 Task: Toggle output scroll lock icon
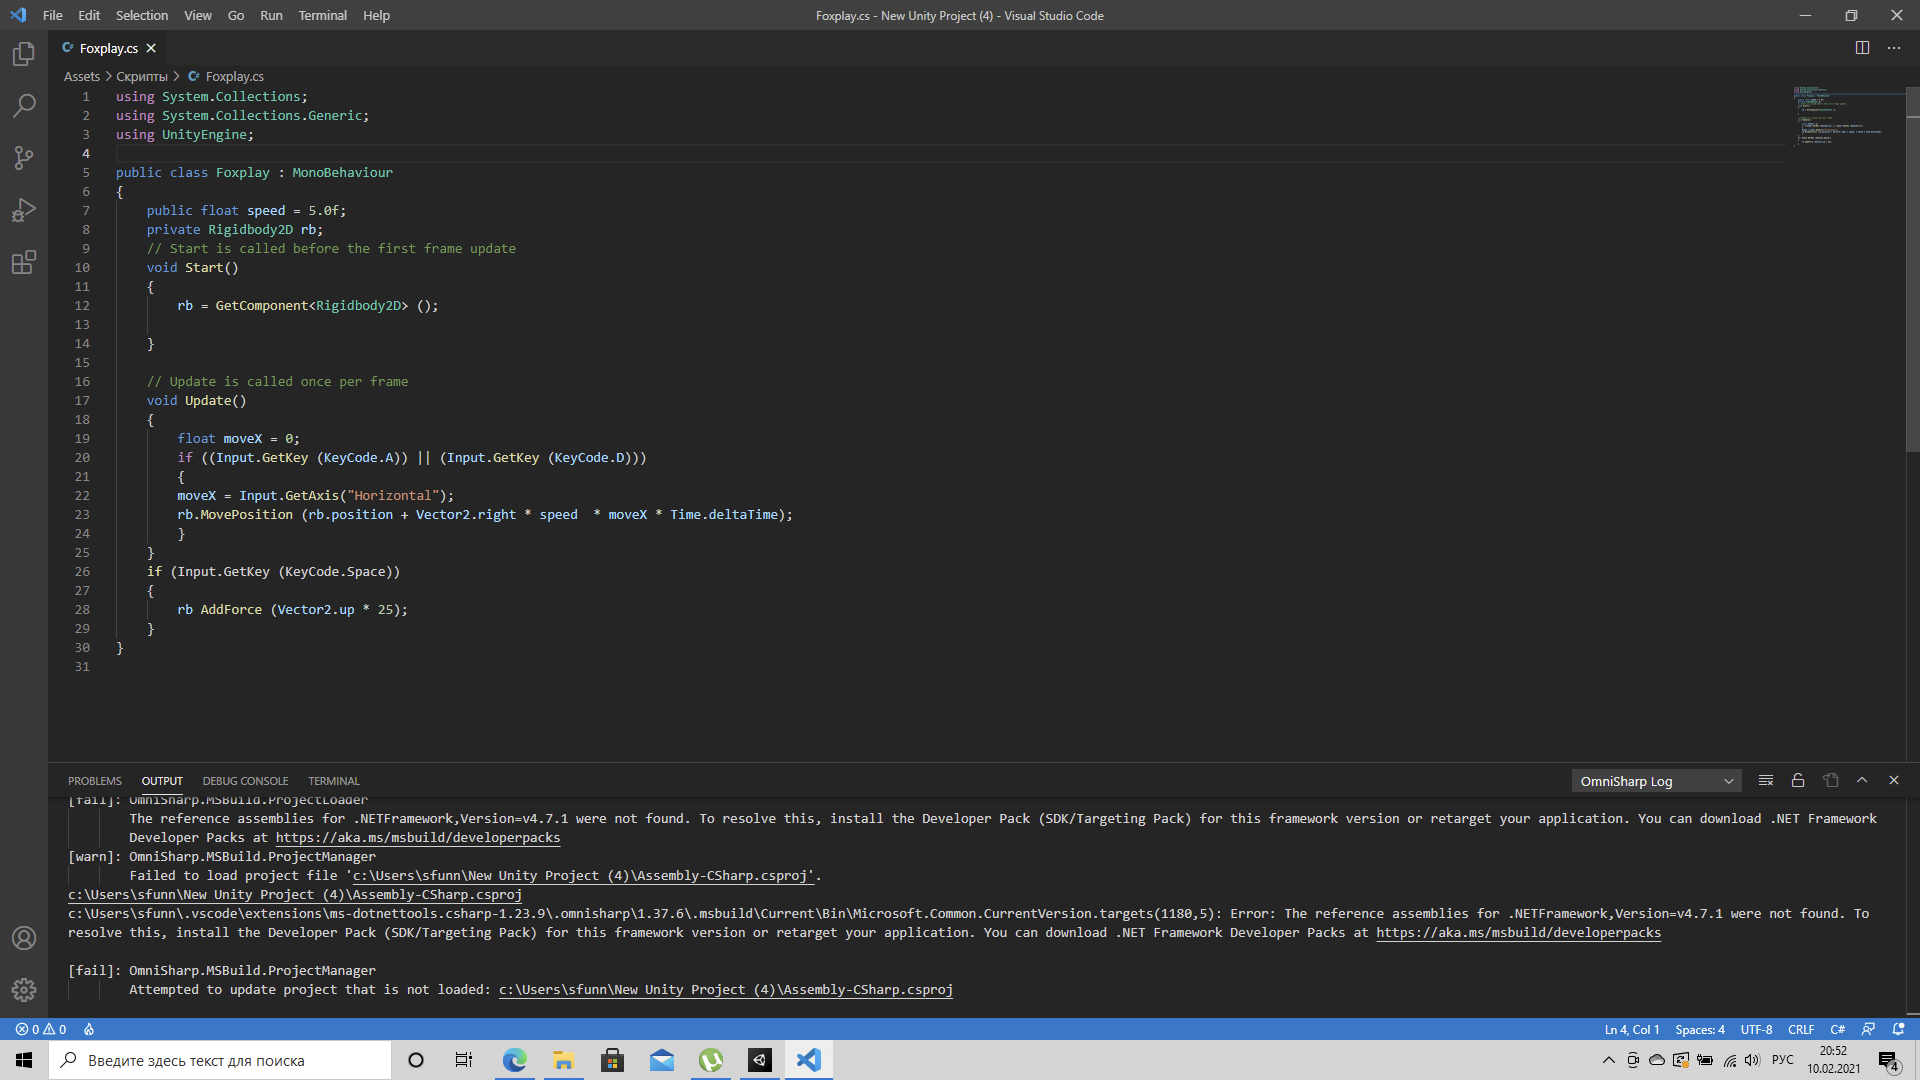click(1798, 780)
